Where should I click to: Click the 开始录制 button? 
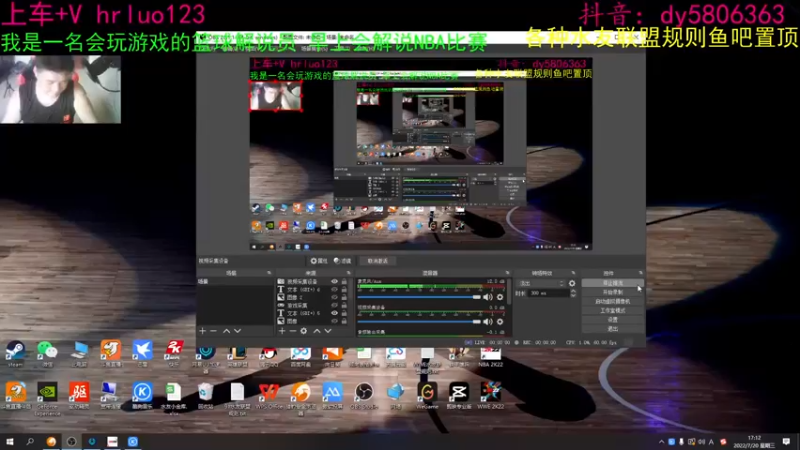pos(612,292)
